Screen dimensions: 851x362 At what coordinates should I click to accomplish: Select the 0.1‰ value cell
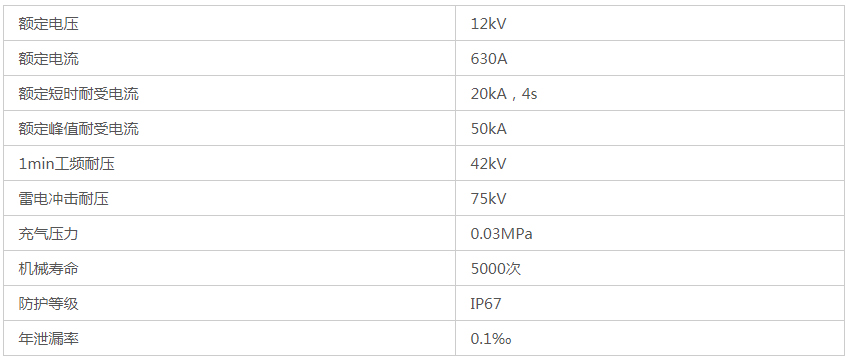coord(651,338)
